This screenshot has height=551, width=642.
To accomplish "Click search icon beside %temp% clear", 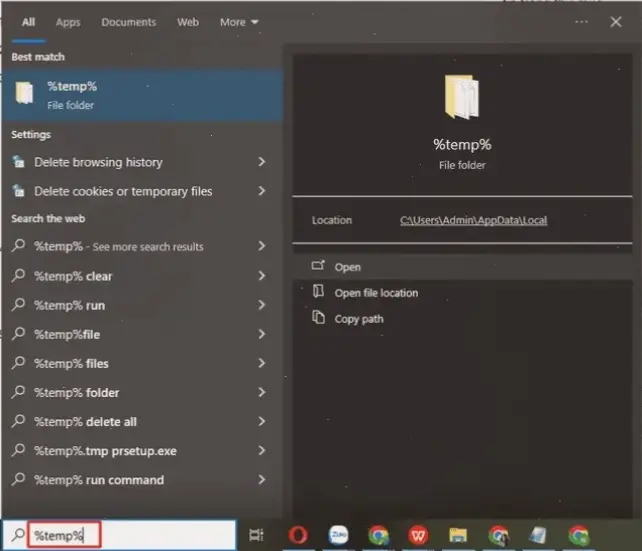I will (x=18, y=276).
